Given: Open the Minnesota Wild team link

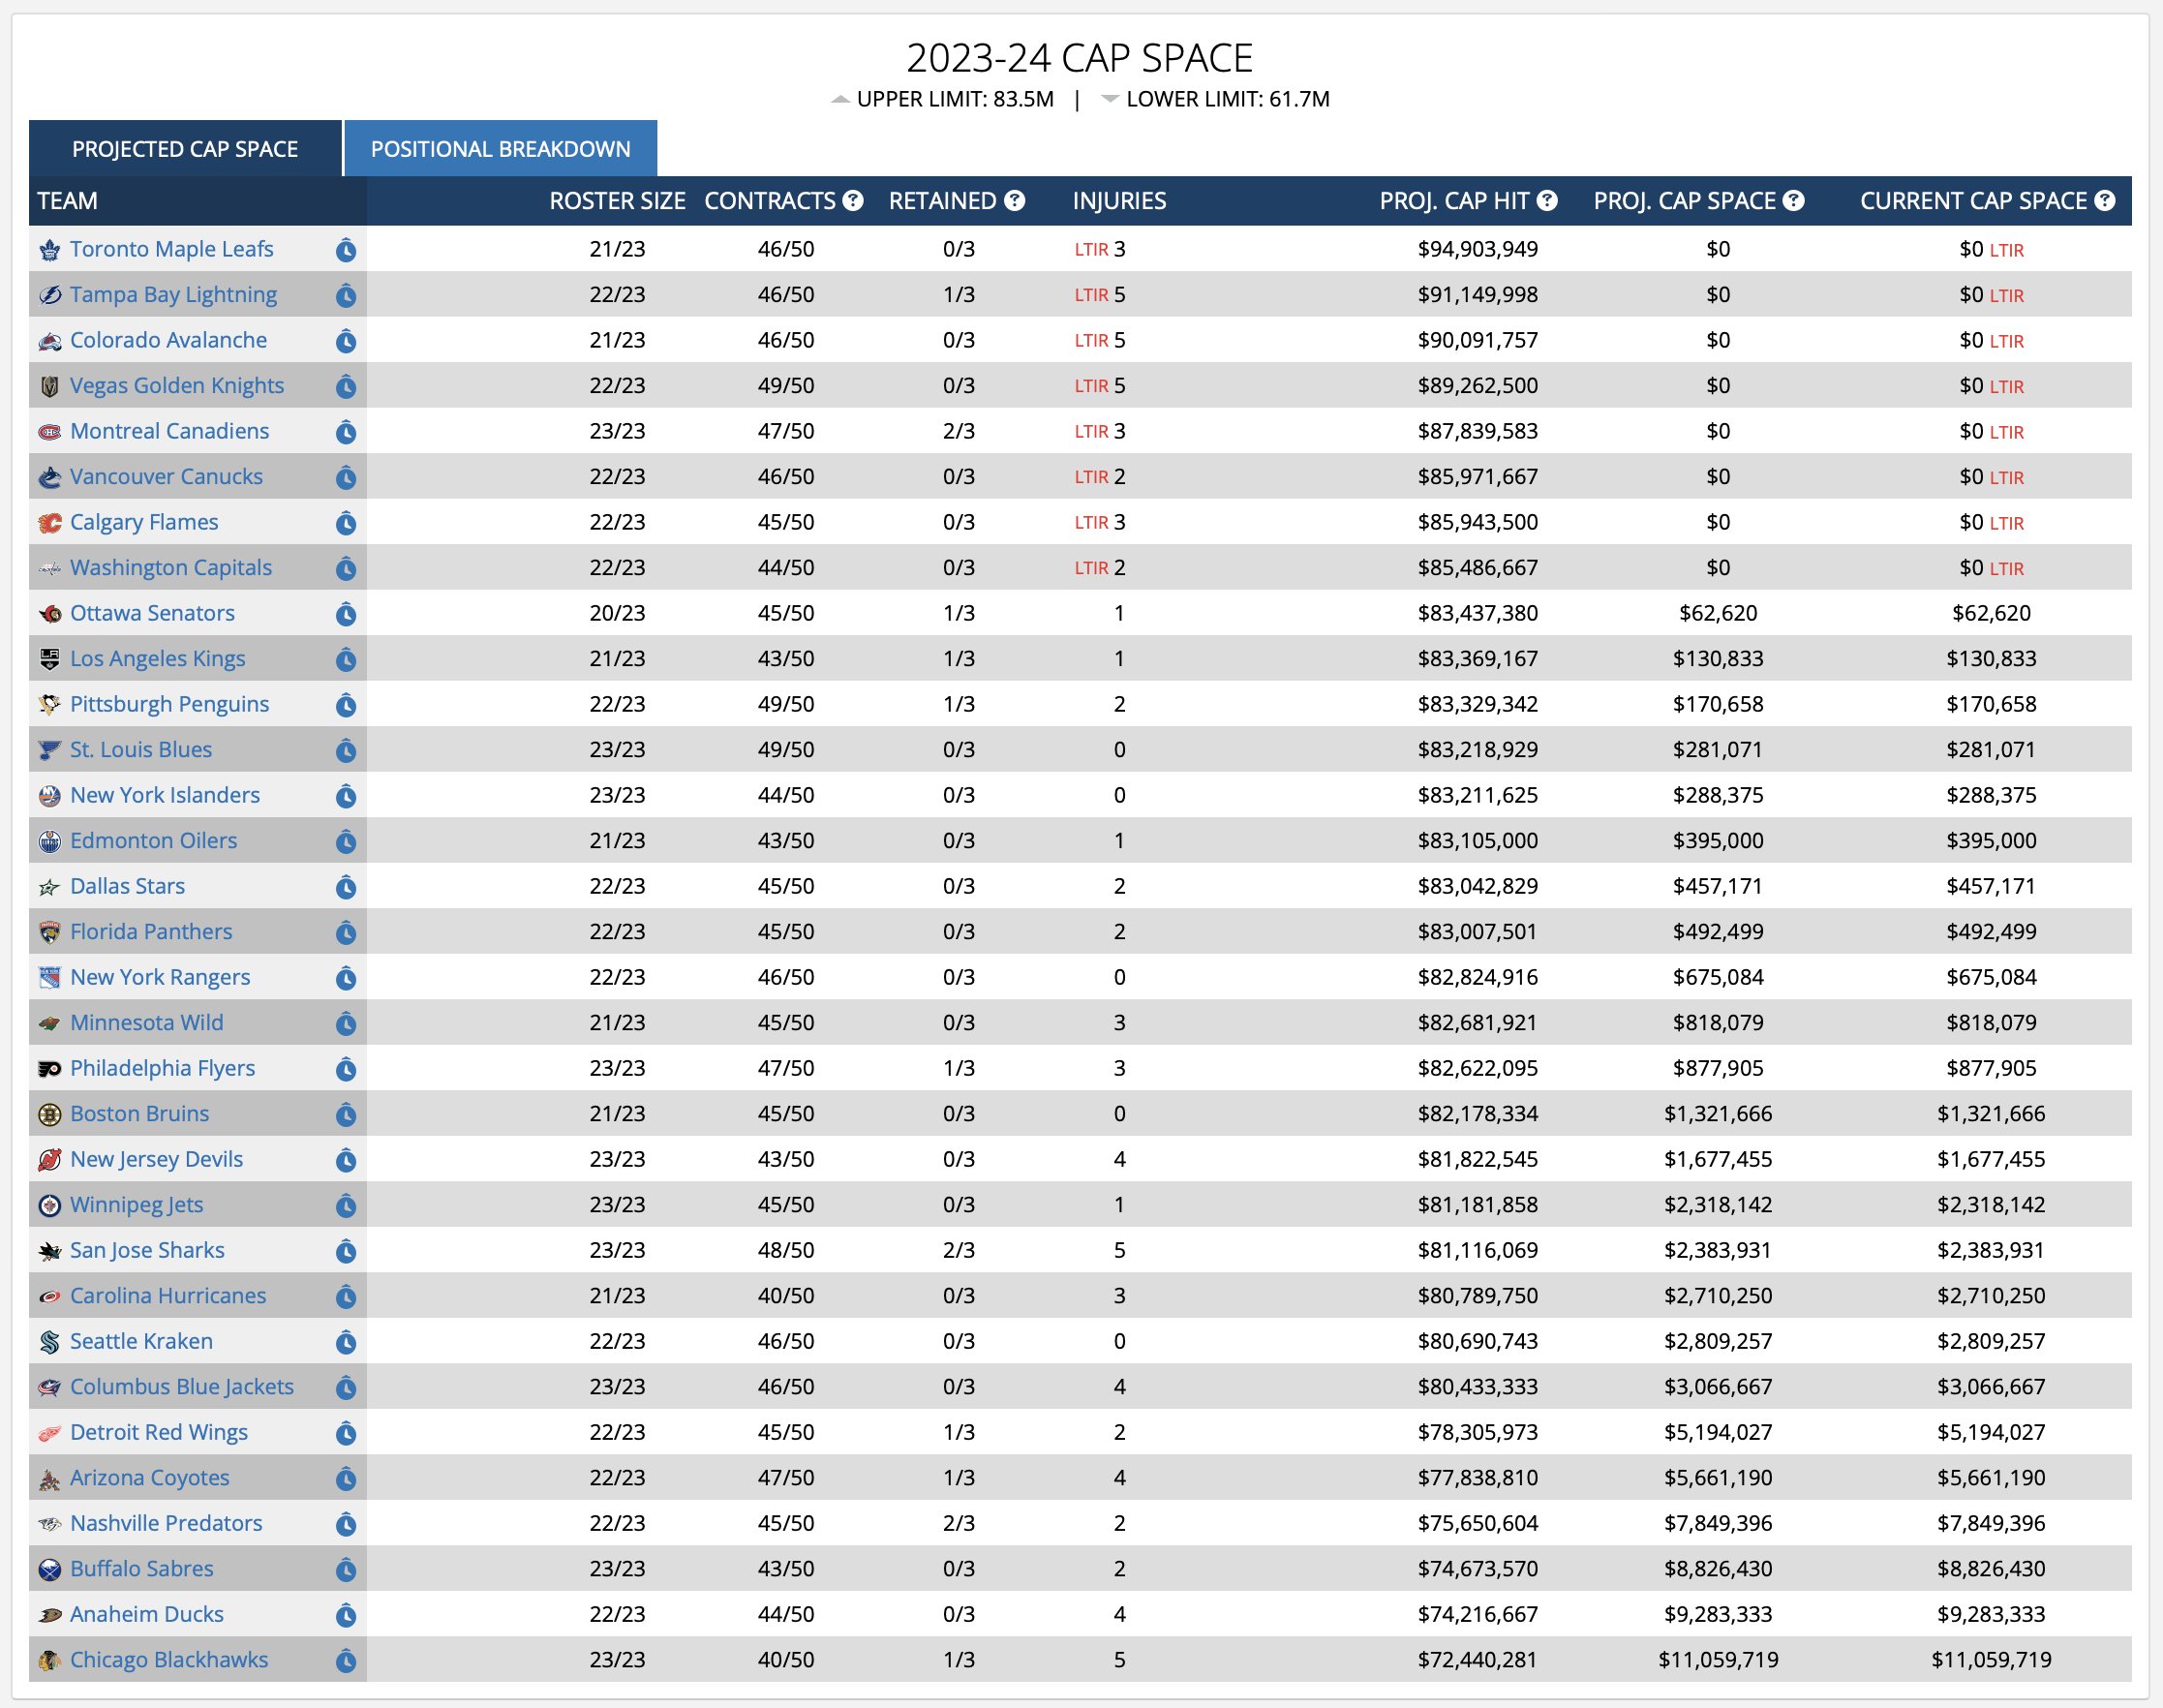Looking at the screenshot, I should (x=147, y=1023).
